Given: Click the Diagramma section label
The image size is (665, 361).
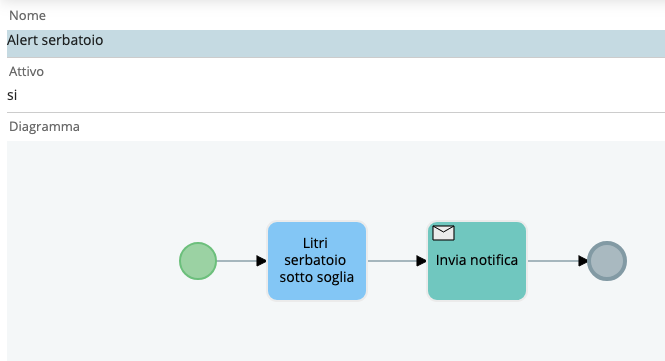Looking at the screenshot, I should [x=44, y=127].
